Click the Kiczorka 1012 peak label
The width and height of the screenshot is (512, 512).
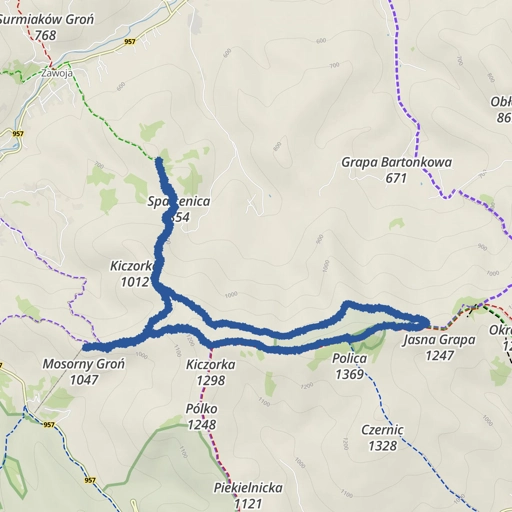pos(133,274)
